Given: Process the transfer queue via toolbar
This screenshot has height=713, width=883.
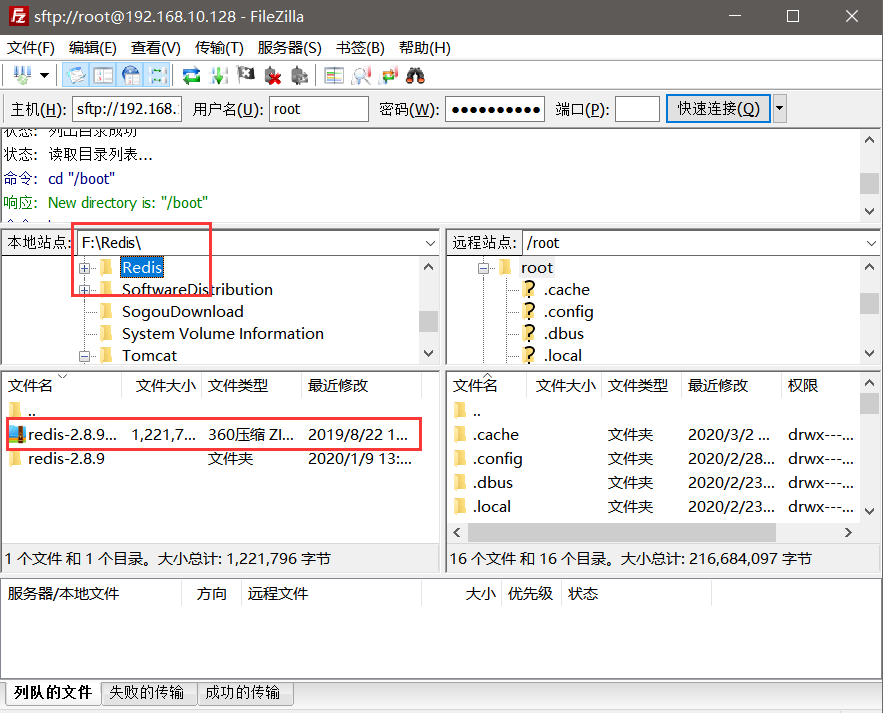Looking at the screenshot, I should 218,75.
